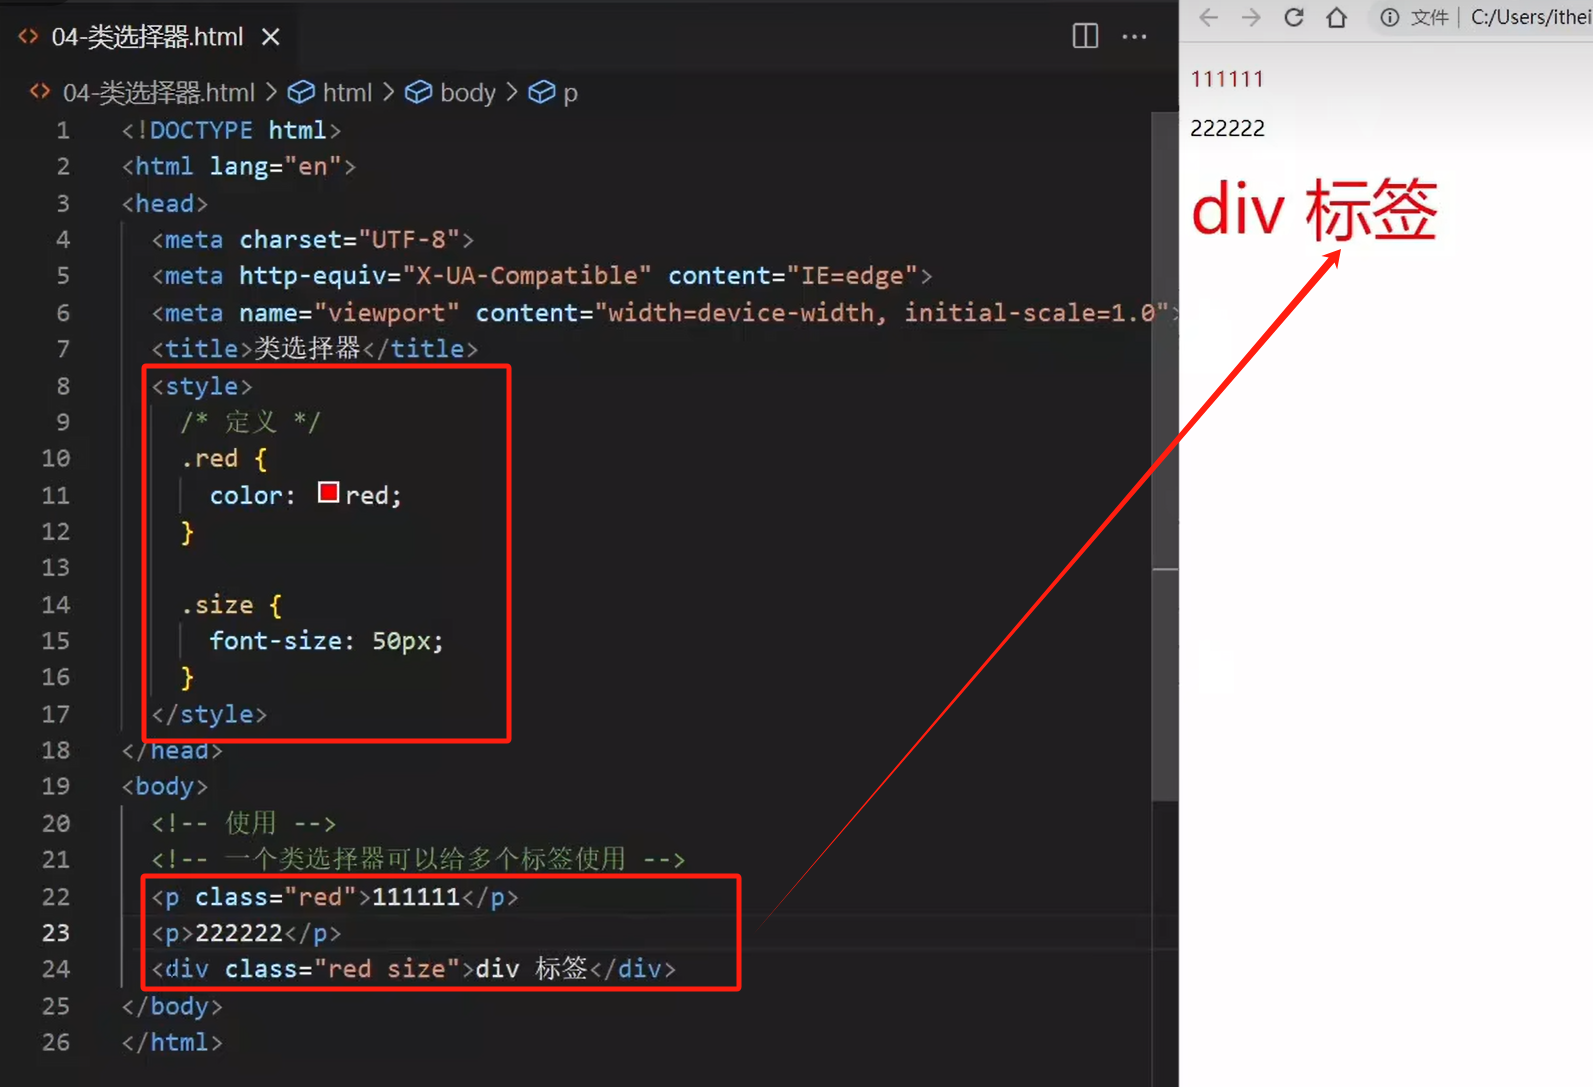Image resolution: width=1593 pixels, height=1087 pixels.
Task: Open the body breadcrumb segment
Action: point(468,93)
